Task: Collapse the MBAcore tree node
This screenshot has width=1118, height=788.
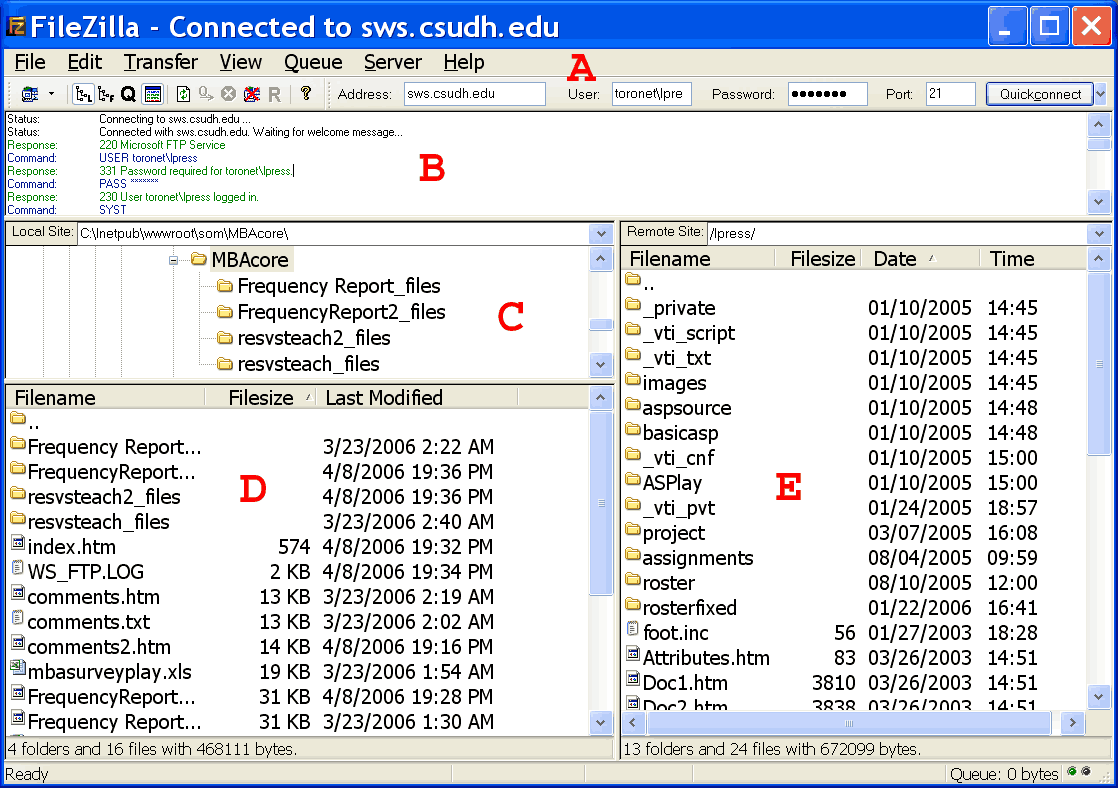Action: point(173,260)
